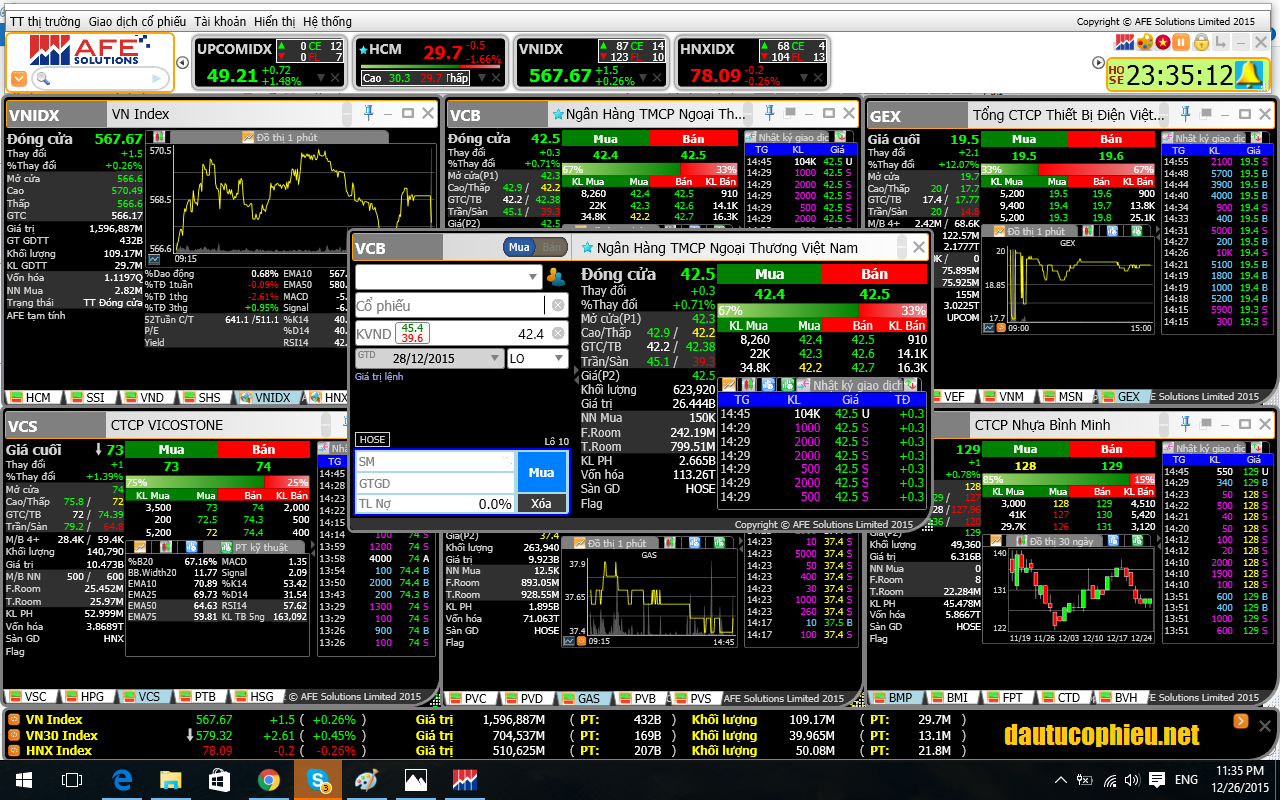
Task: Open the TT thị trường menu
Action: 45,21
